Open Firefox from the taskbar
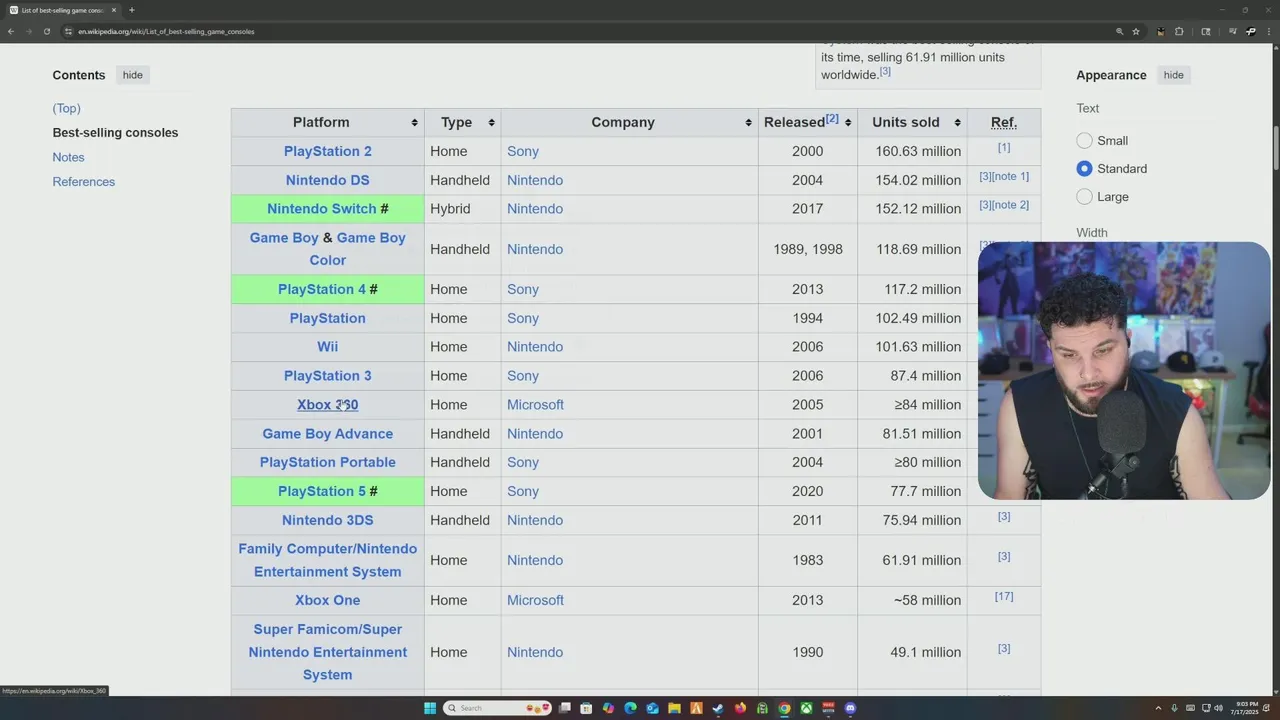1280x720 pixels. (x=740, y=708)
